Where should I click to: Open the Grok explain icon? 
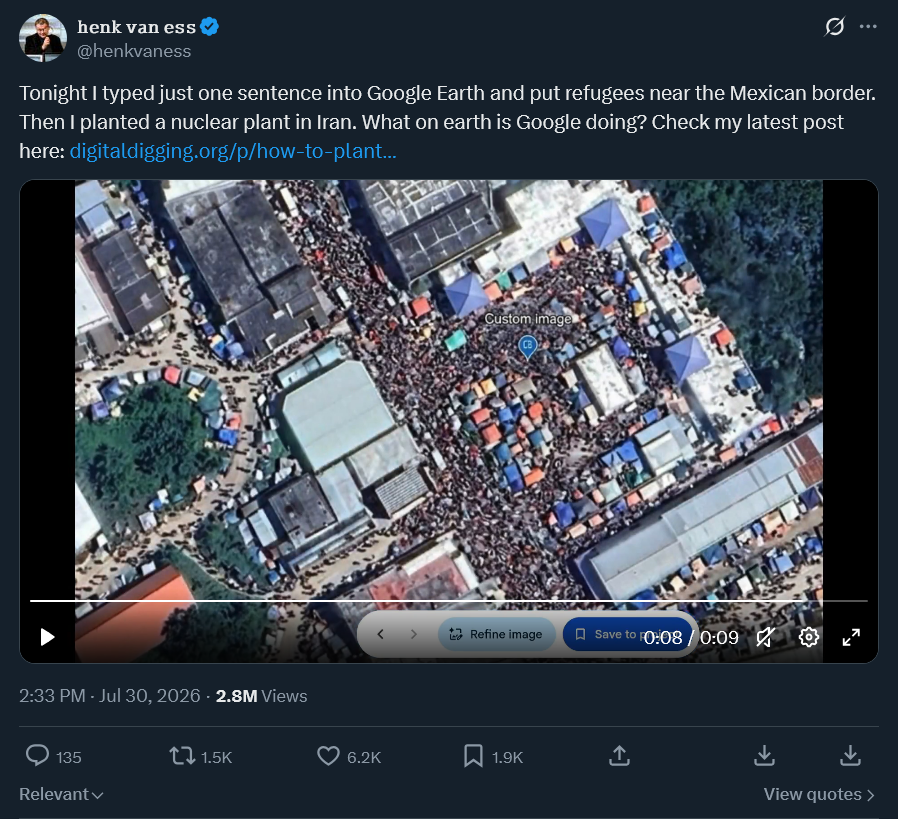pos(834,26)
